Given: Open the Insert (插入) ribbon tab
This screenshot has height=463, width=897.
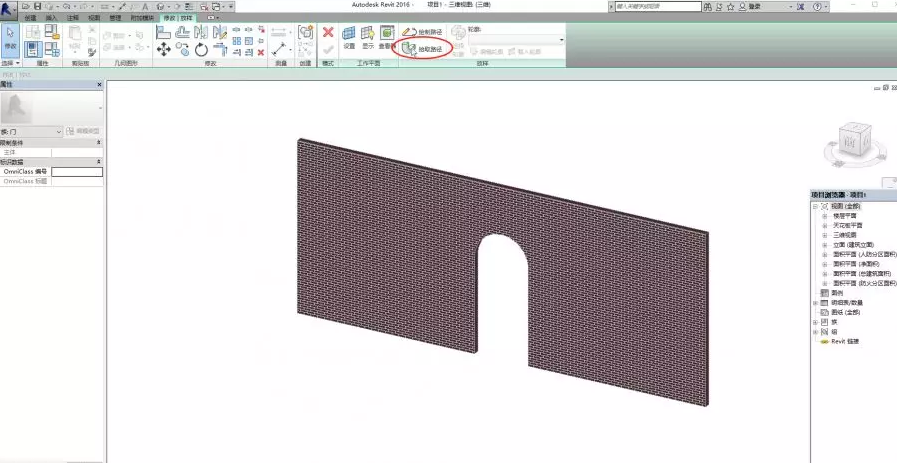Looking at the screenshot, I should tap(51, 18).
